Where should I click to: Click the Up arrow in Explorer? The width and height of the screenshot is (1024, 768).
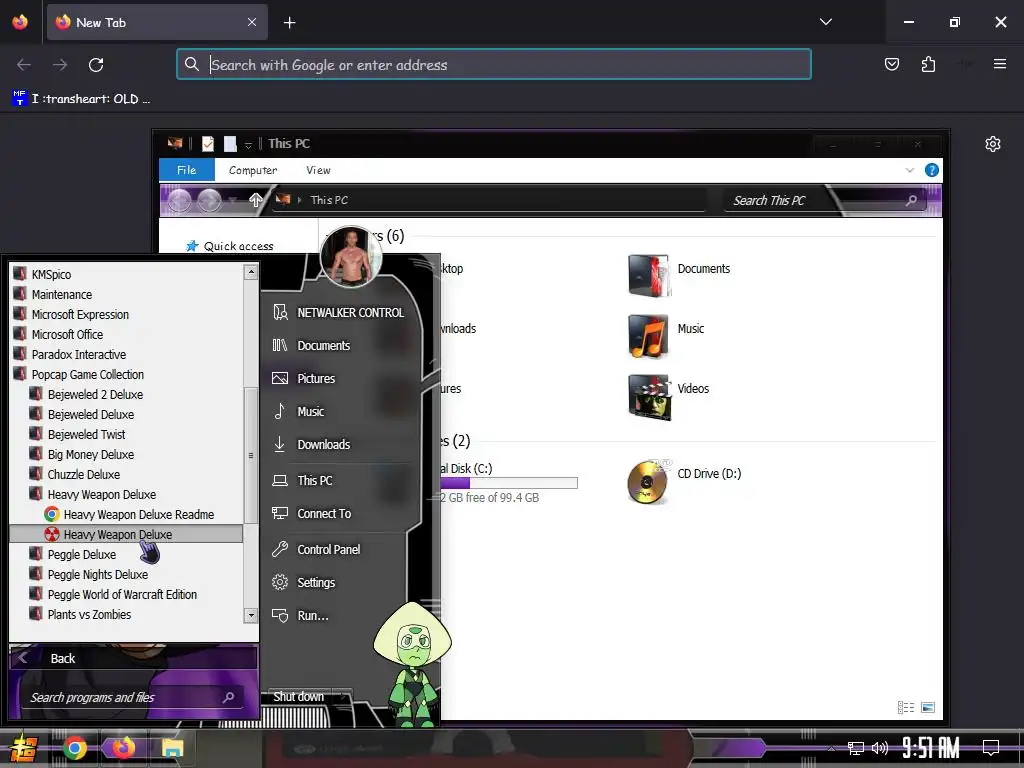tap(256, 200)
